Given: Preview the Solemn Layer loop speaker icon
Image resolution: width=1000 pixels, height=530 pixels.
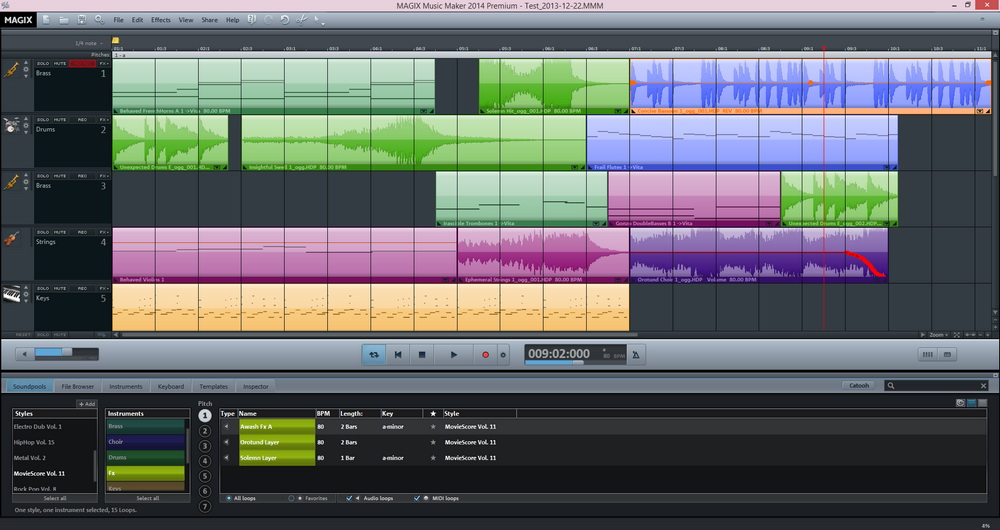Looking at the screenshot, I should (x=226, y=458).
